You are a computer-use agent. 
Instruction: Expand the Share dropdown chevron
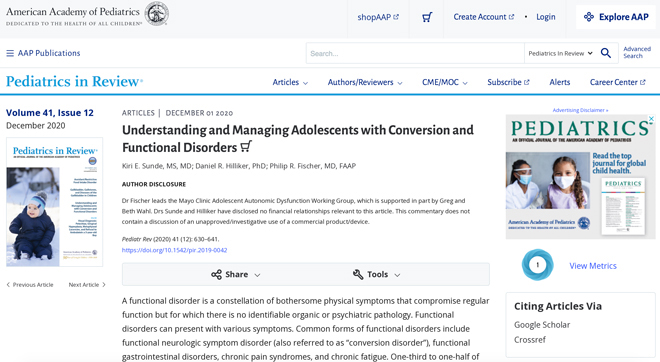click(257, 275)
